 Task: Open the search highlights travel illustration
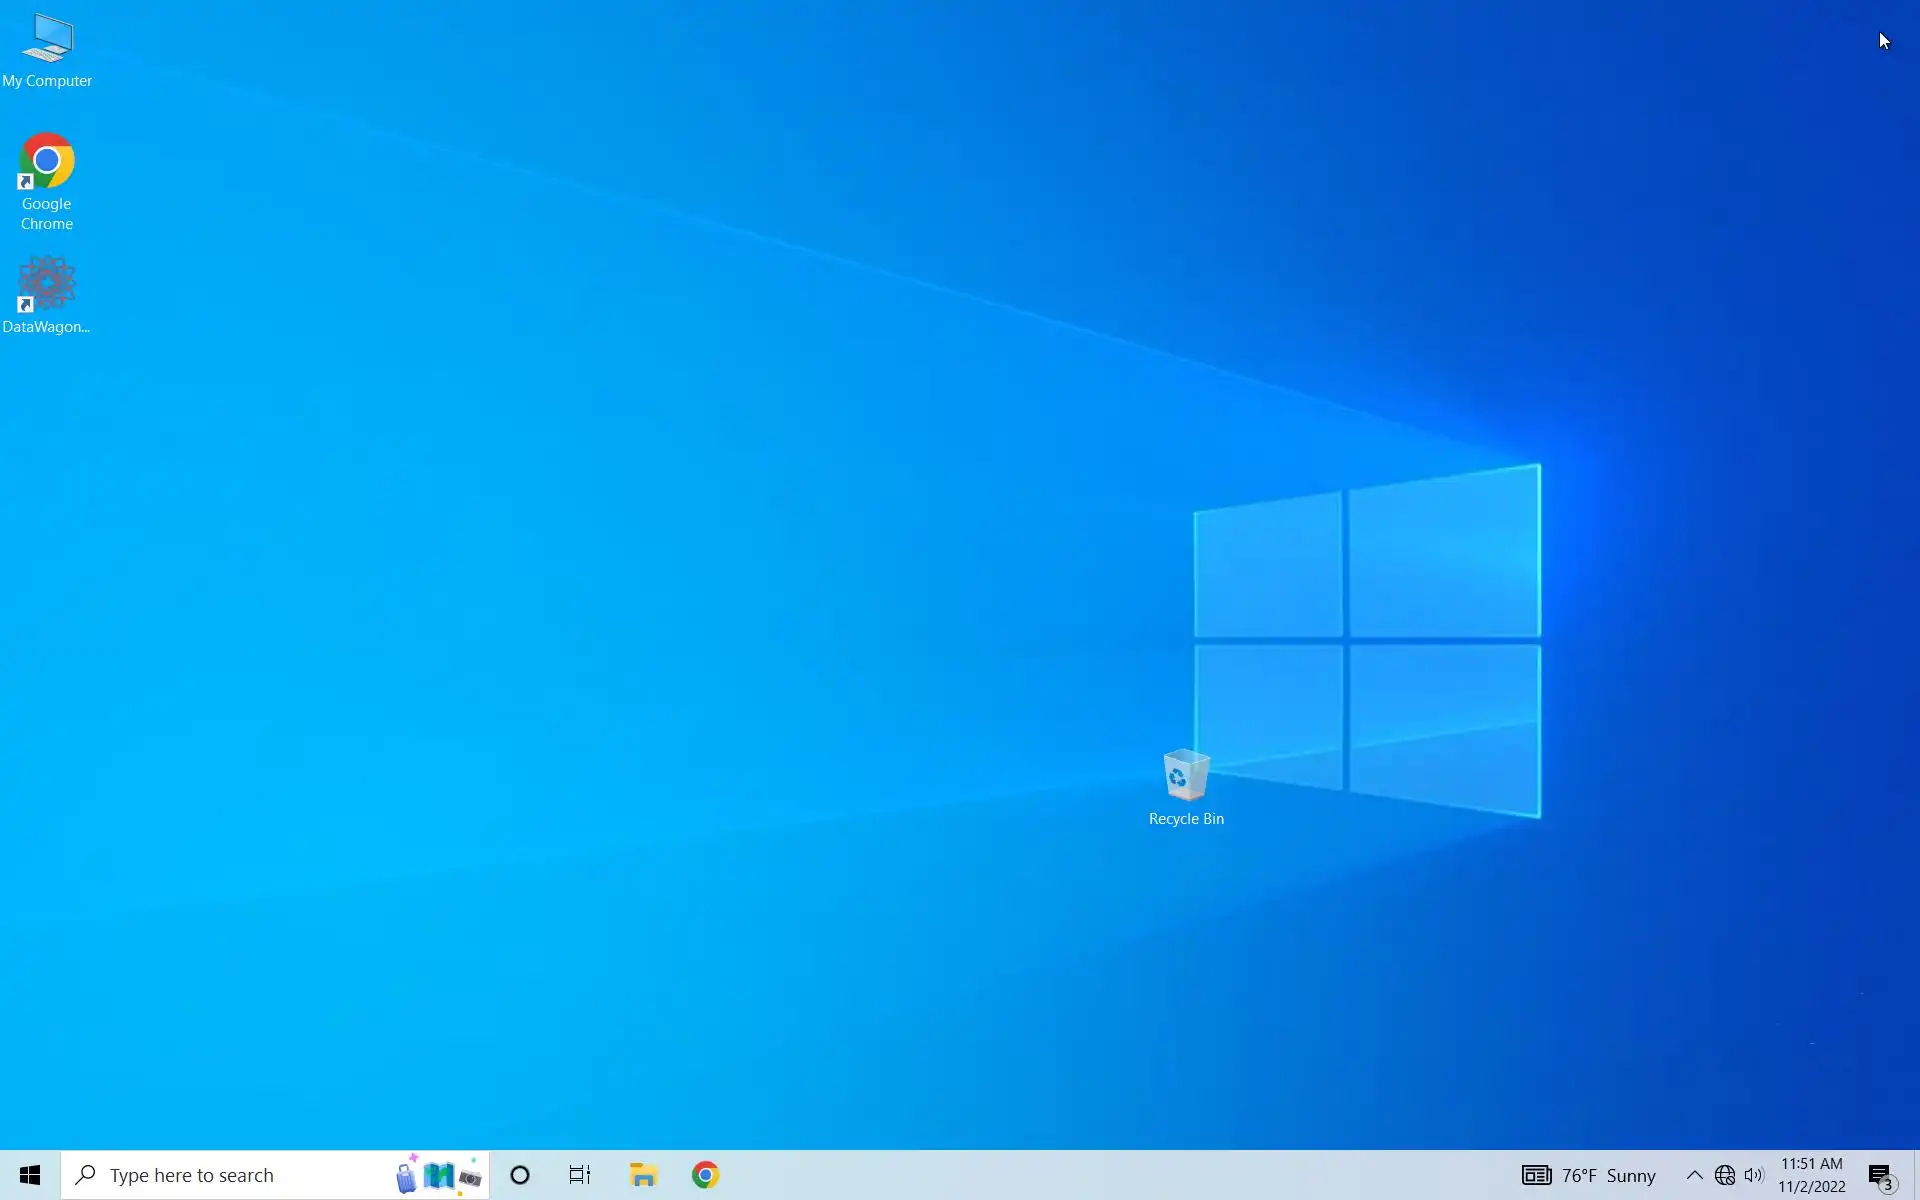tap(438, 1175)
